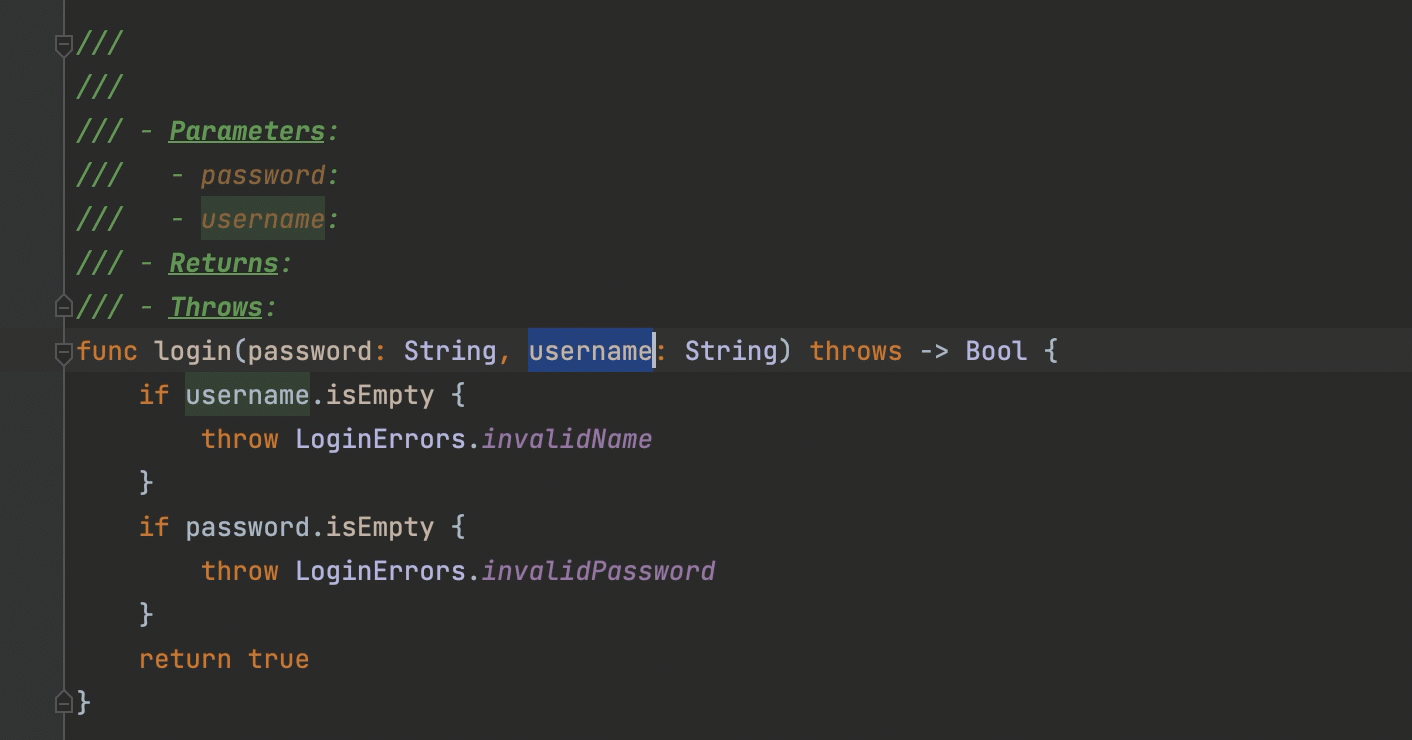This screenshot has width=1412, height=740.
Task: Click the invalidName enum case
Action: 567,439
